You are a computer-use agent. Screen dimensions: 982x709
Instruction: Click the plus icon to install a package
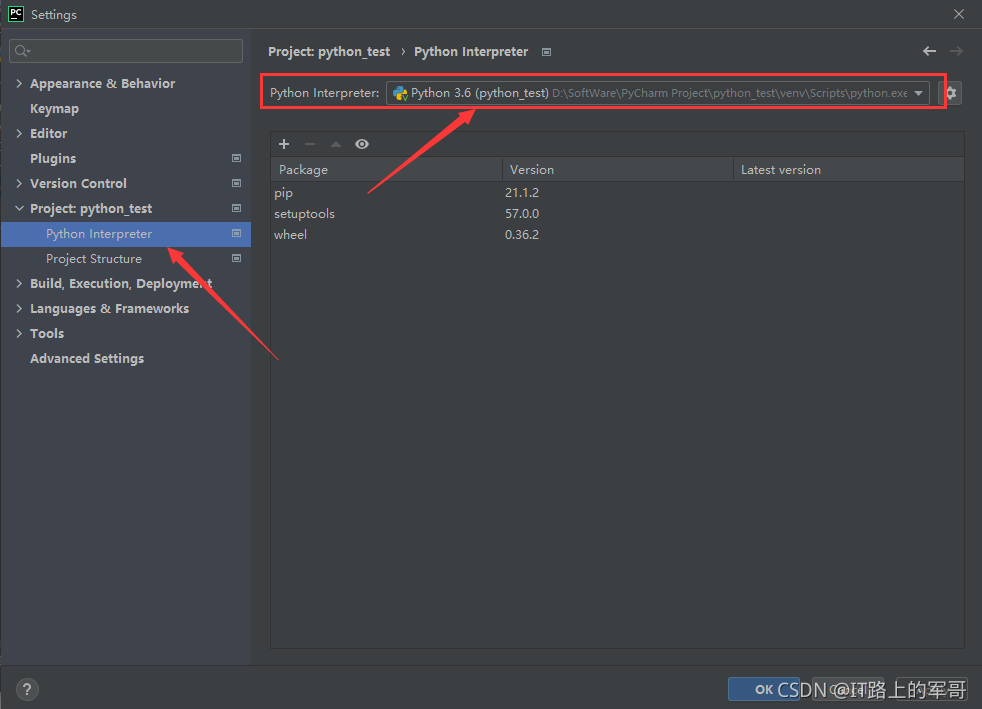[x=284, y=144]
